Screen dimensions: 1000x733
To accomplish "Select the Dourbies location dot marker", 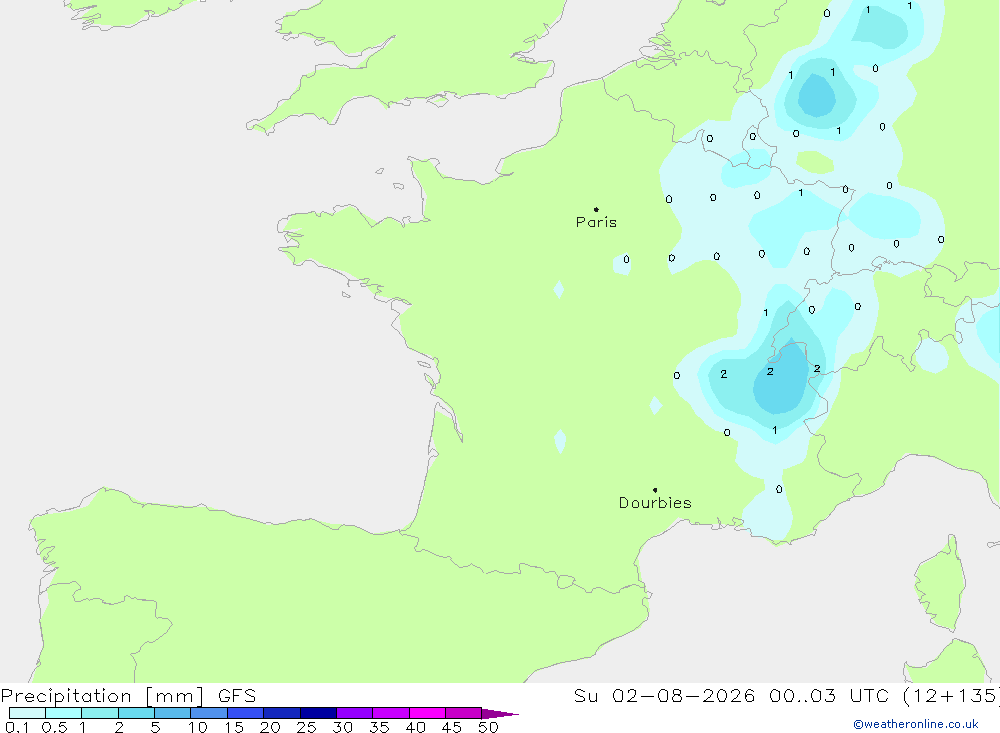I will pyautogui.click(x=655, y=490).
